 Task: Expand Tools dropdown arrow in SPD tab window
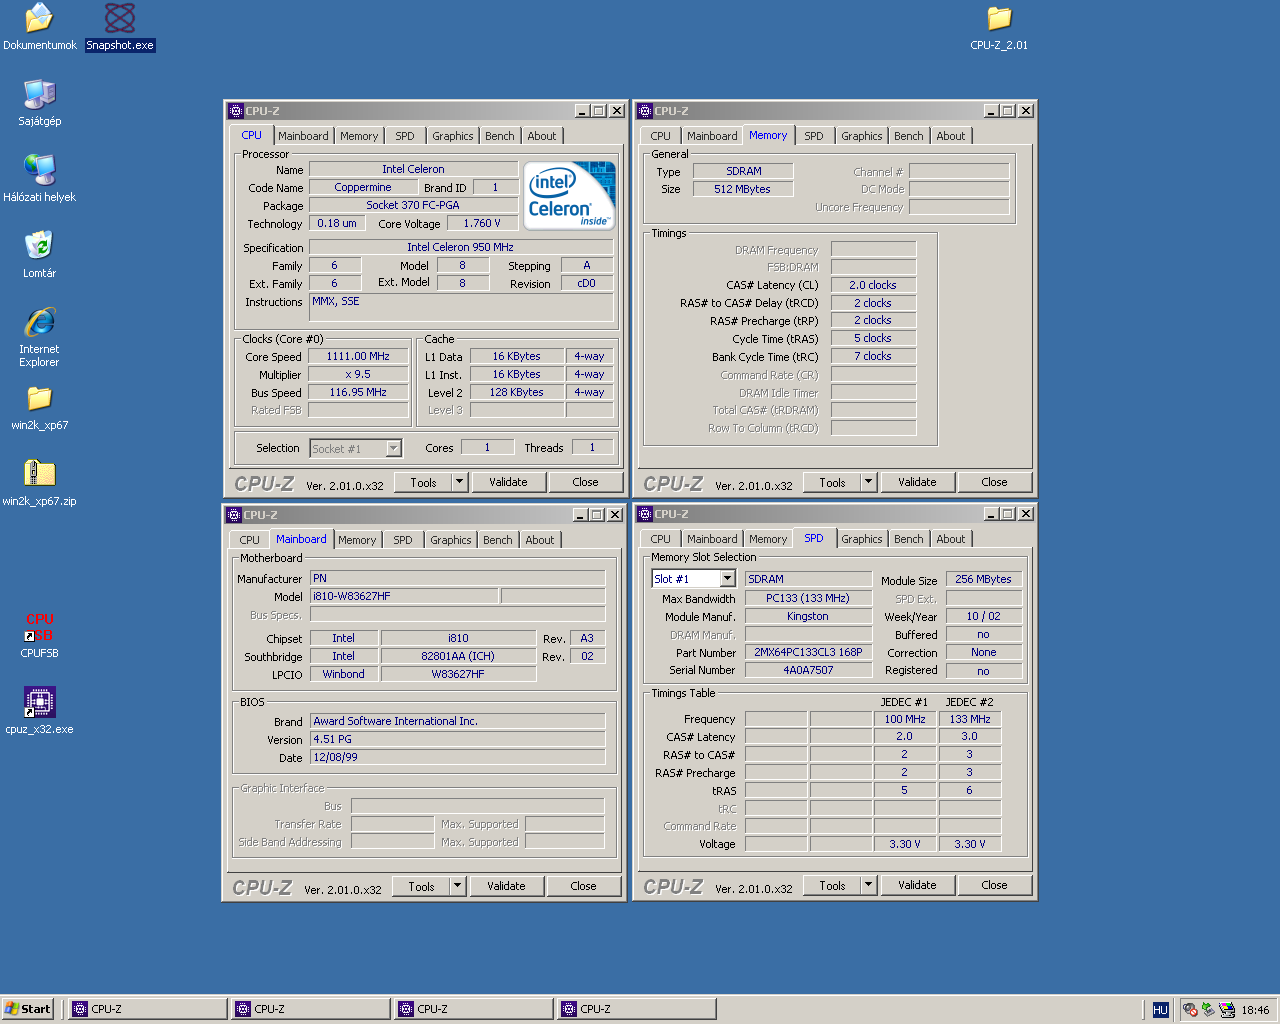coord(869,885)
